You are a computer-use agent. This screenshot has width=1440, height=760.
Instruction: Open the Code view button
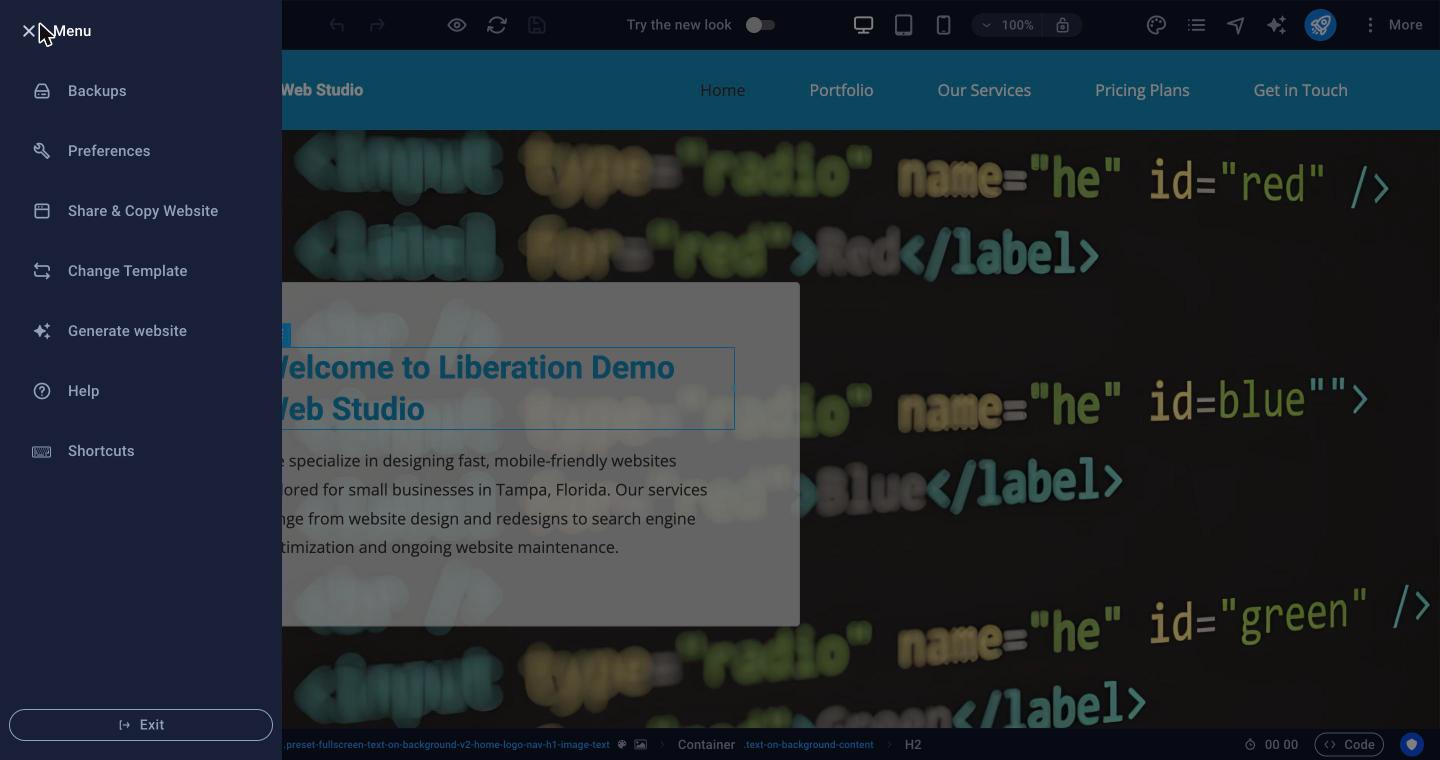click(x=1349, y=745)
